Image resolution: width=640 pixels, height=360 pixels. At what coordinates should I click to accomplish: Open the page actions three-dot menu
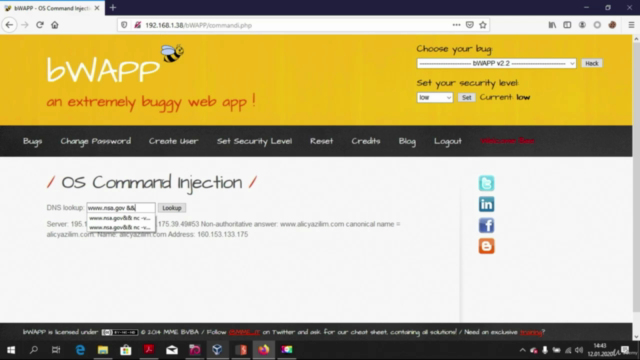pos(456,25)
